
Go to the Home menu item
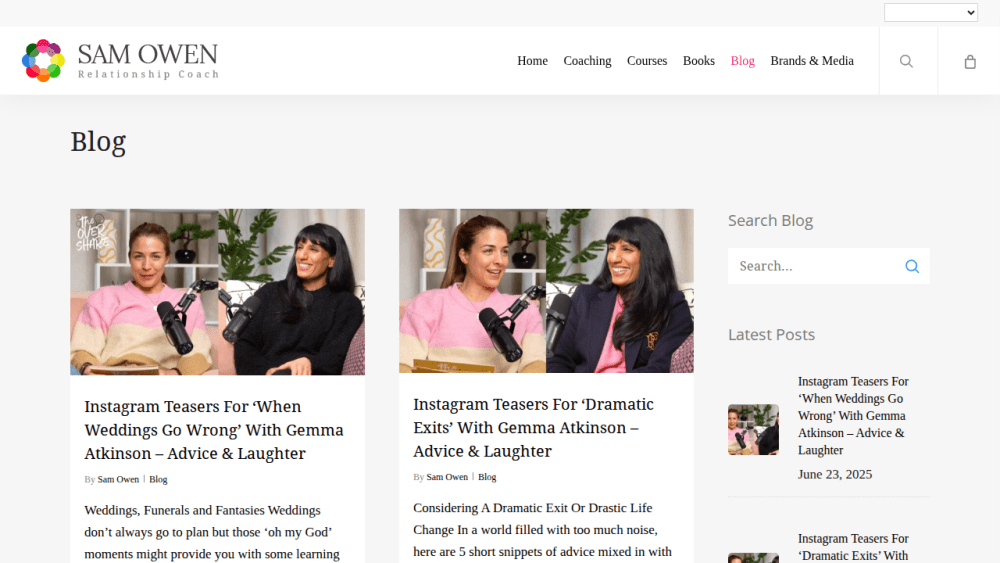point(533,61)
